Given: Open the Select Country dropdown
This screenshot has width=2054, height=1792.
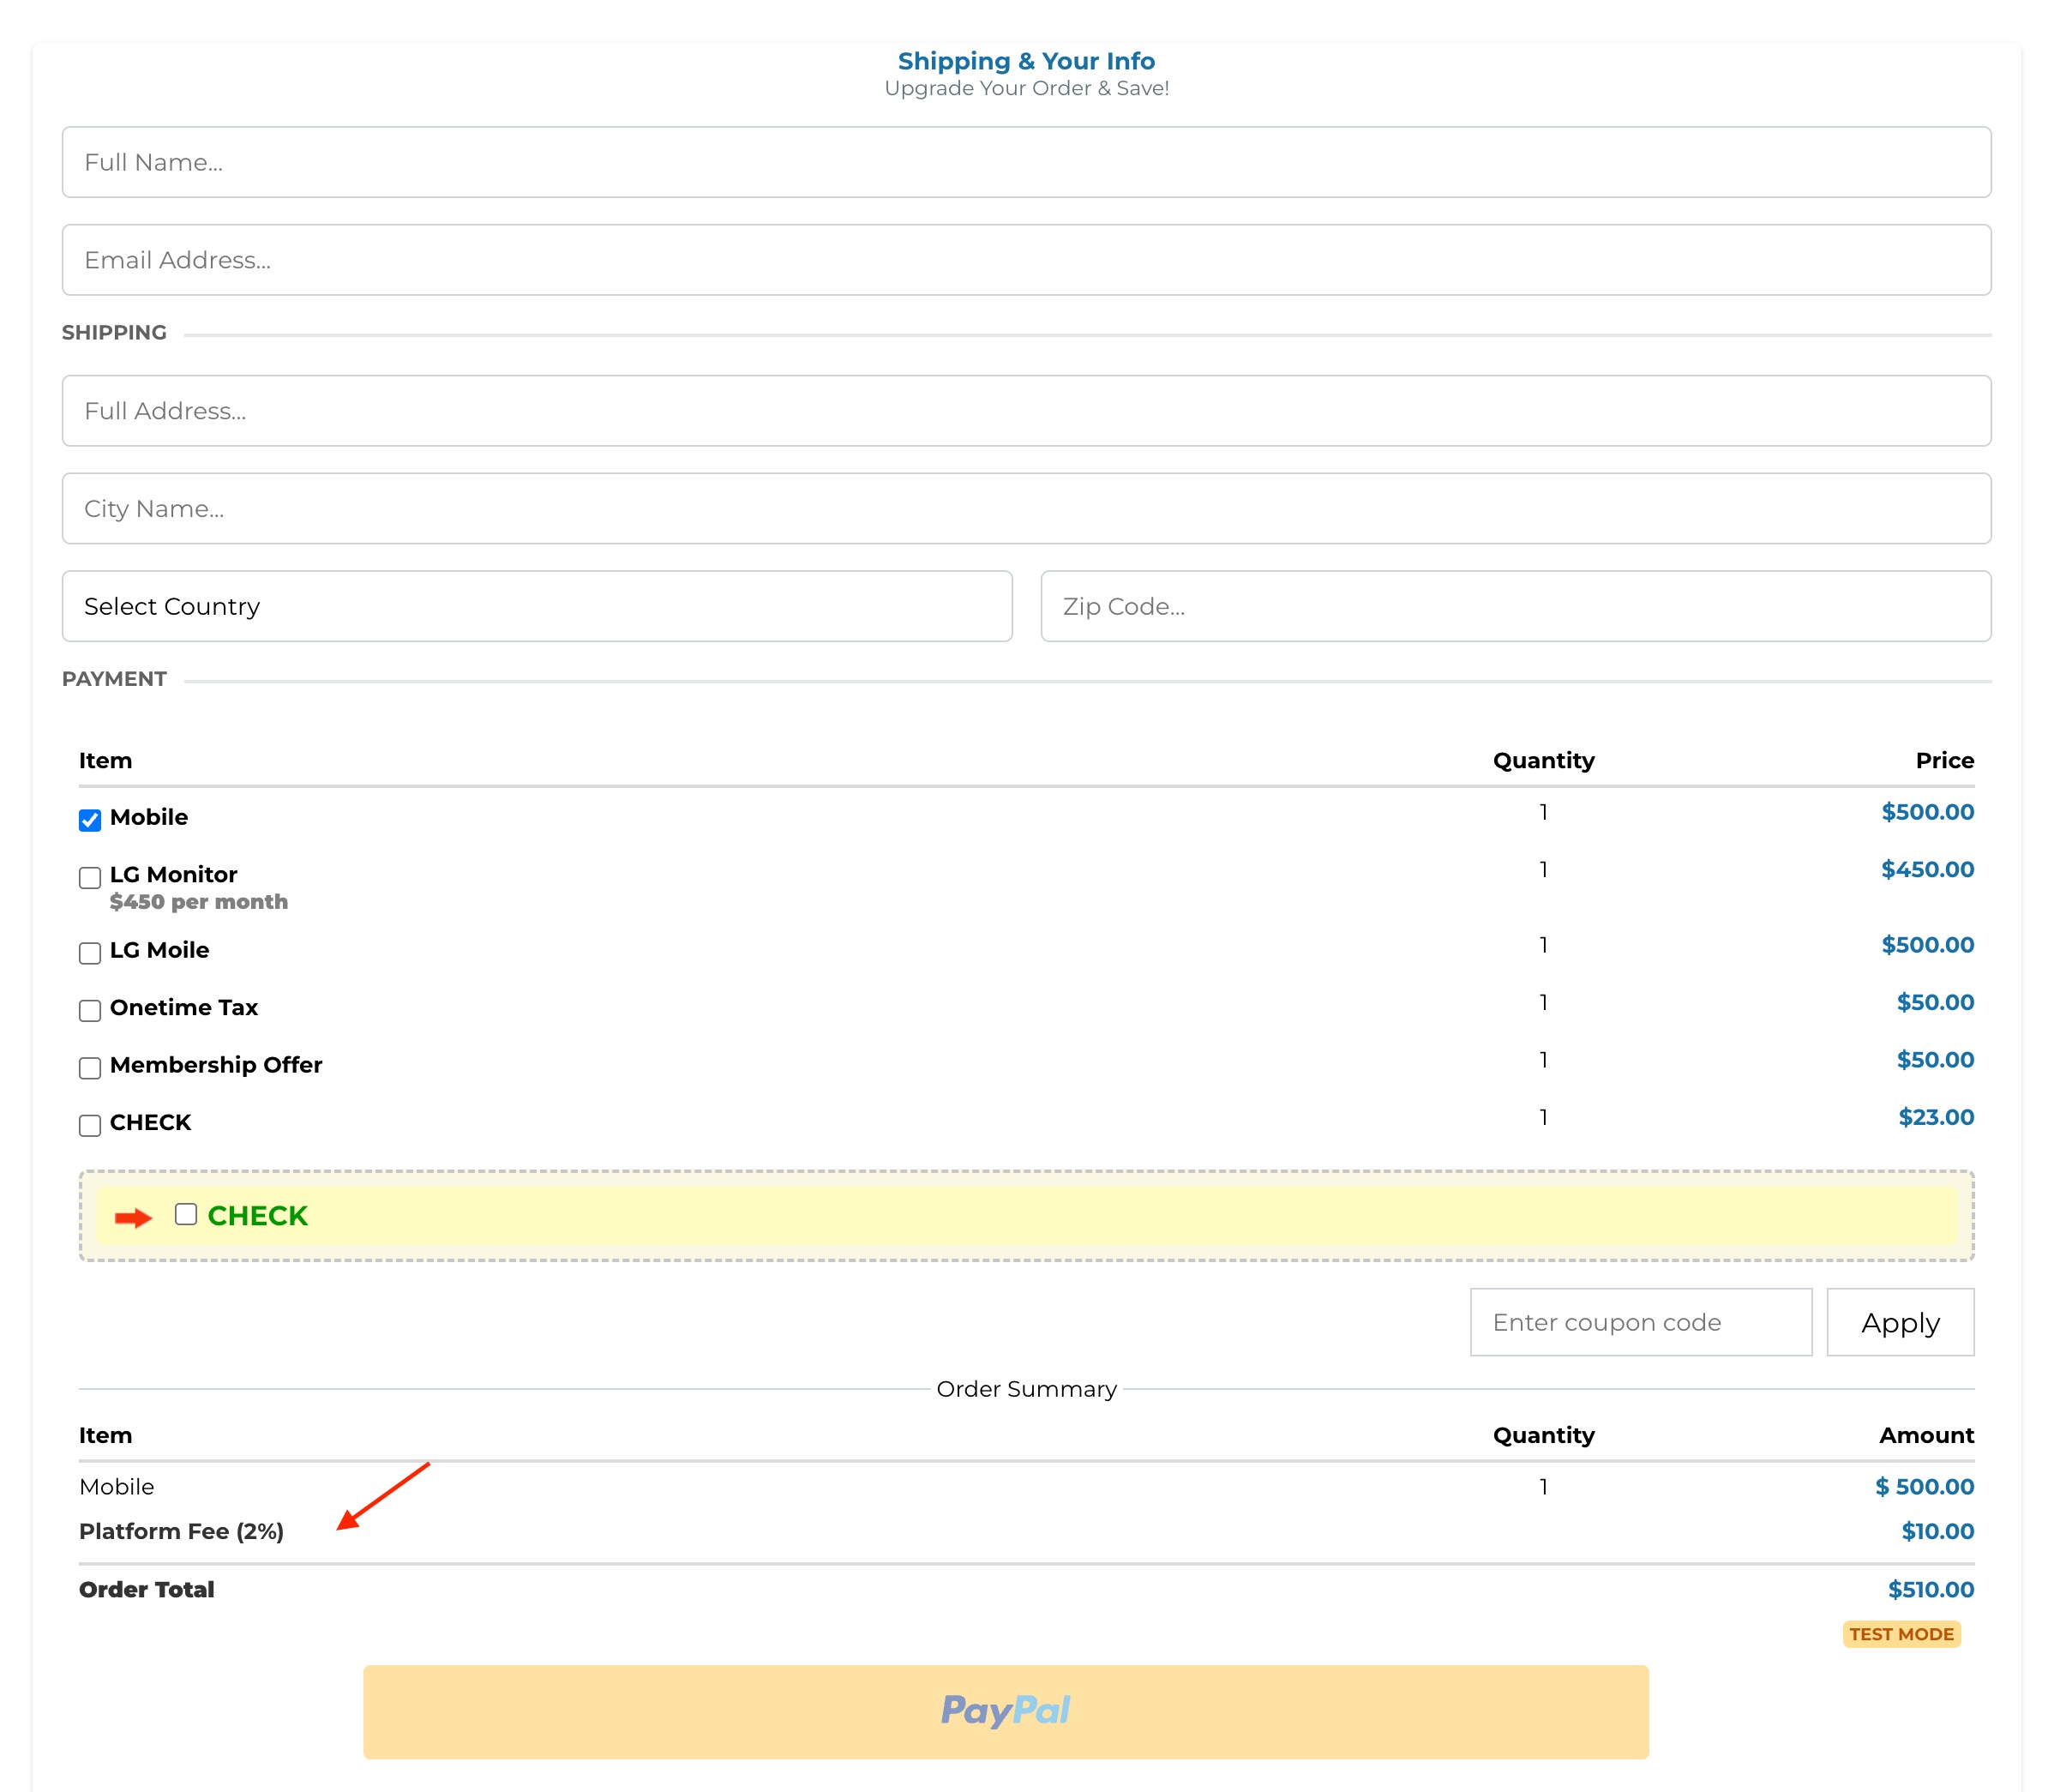Looking at the screenshot, I should [x=537, y=606].
